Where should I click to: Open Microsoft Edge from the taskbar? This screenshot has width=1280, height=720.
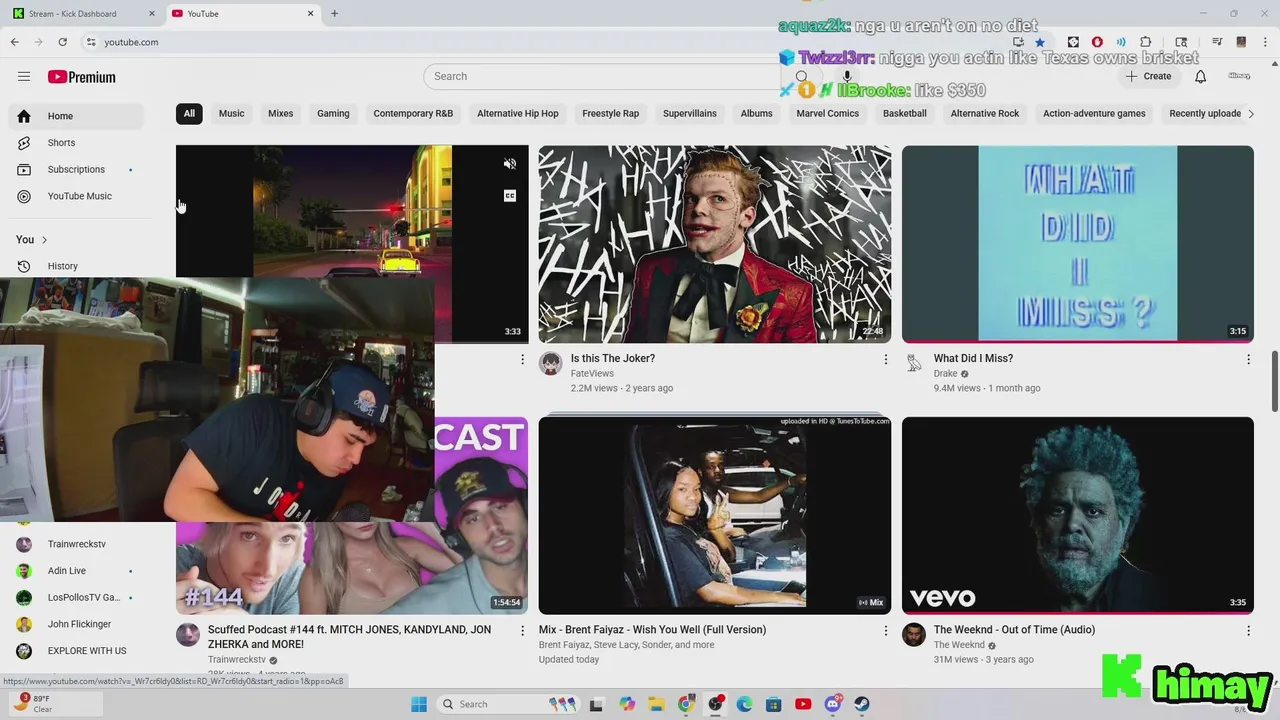[x=745, y=704]
